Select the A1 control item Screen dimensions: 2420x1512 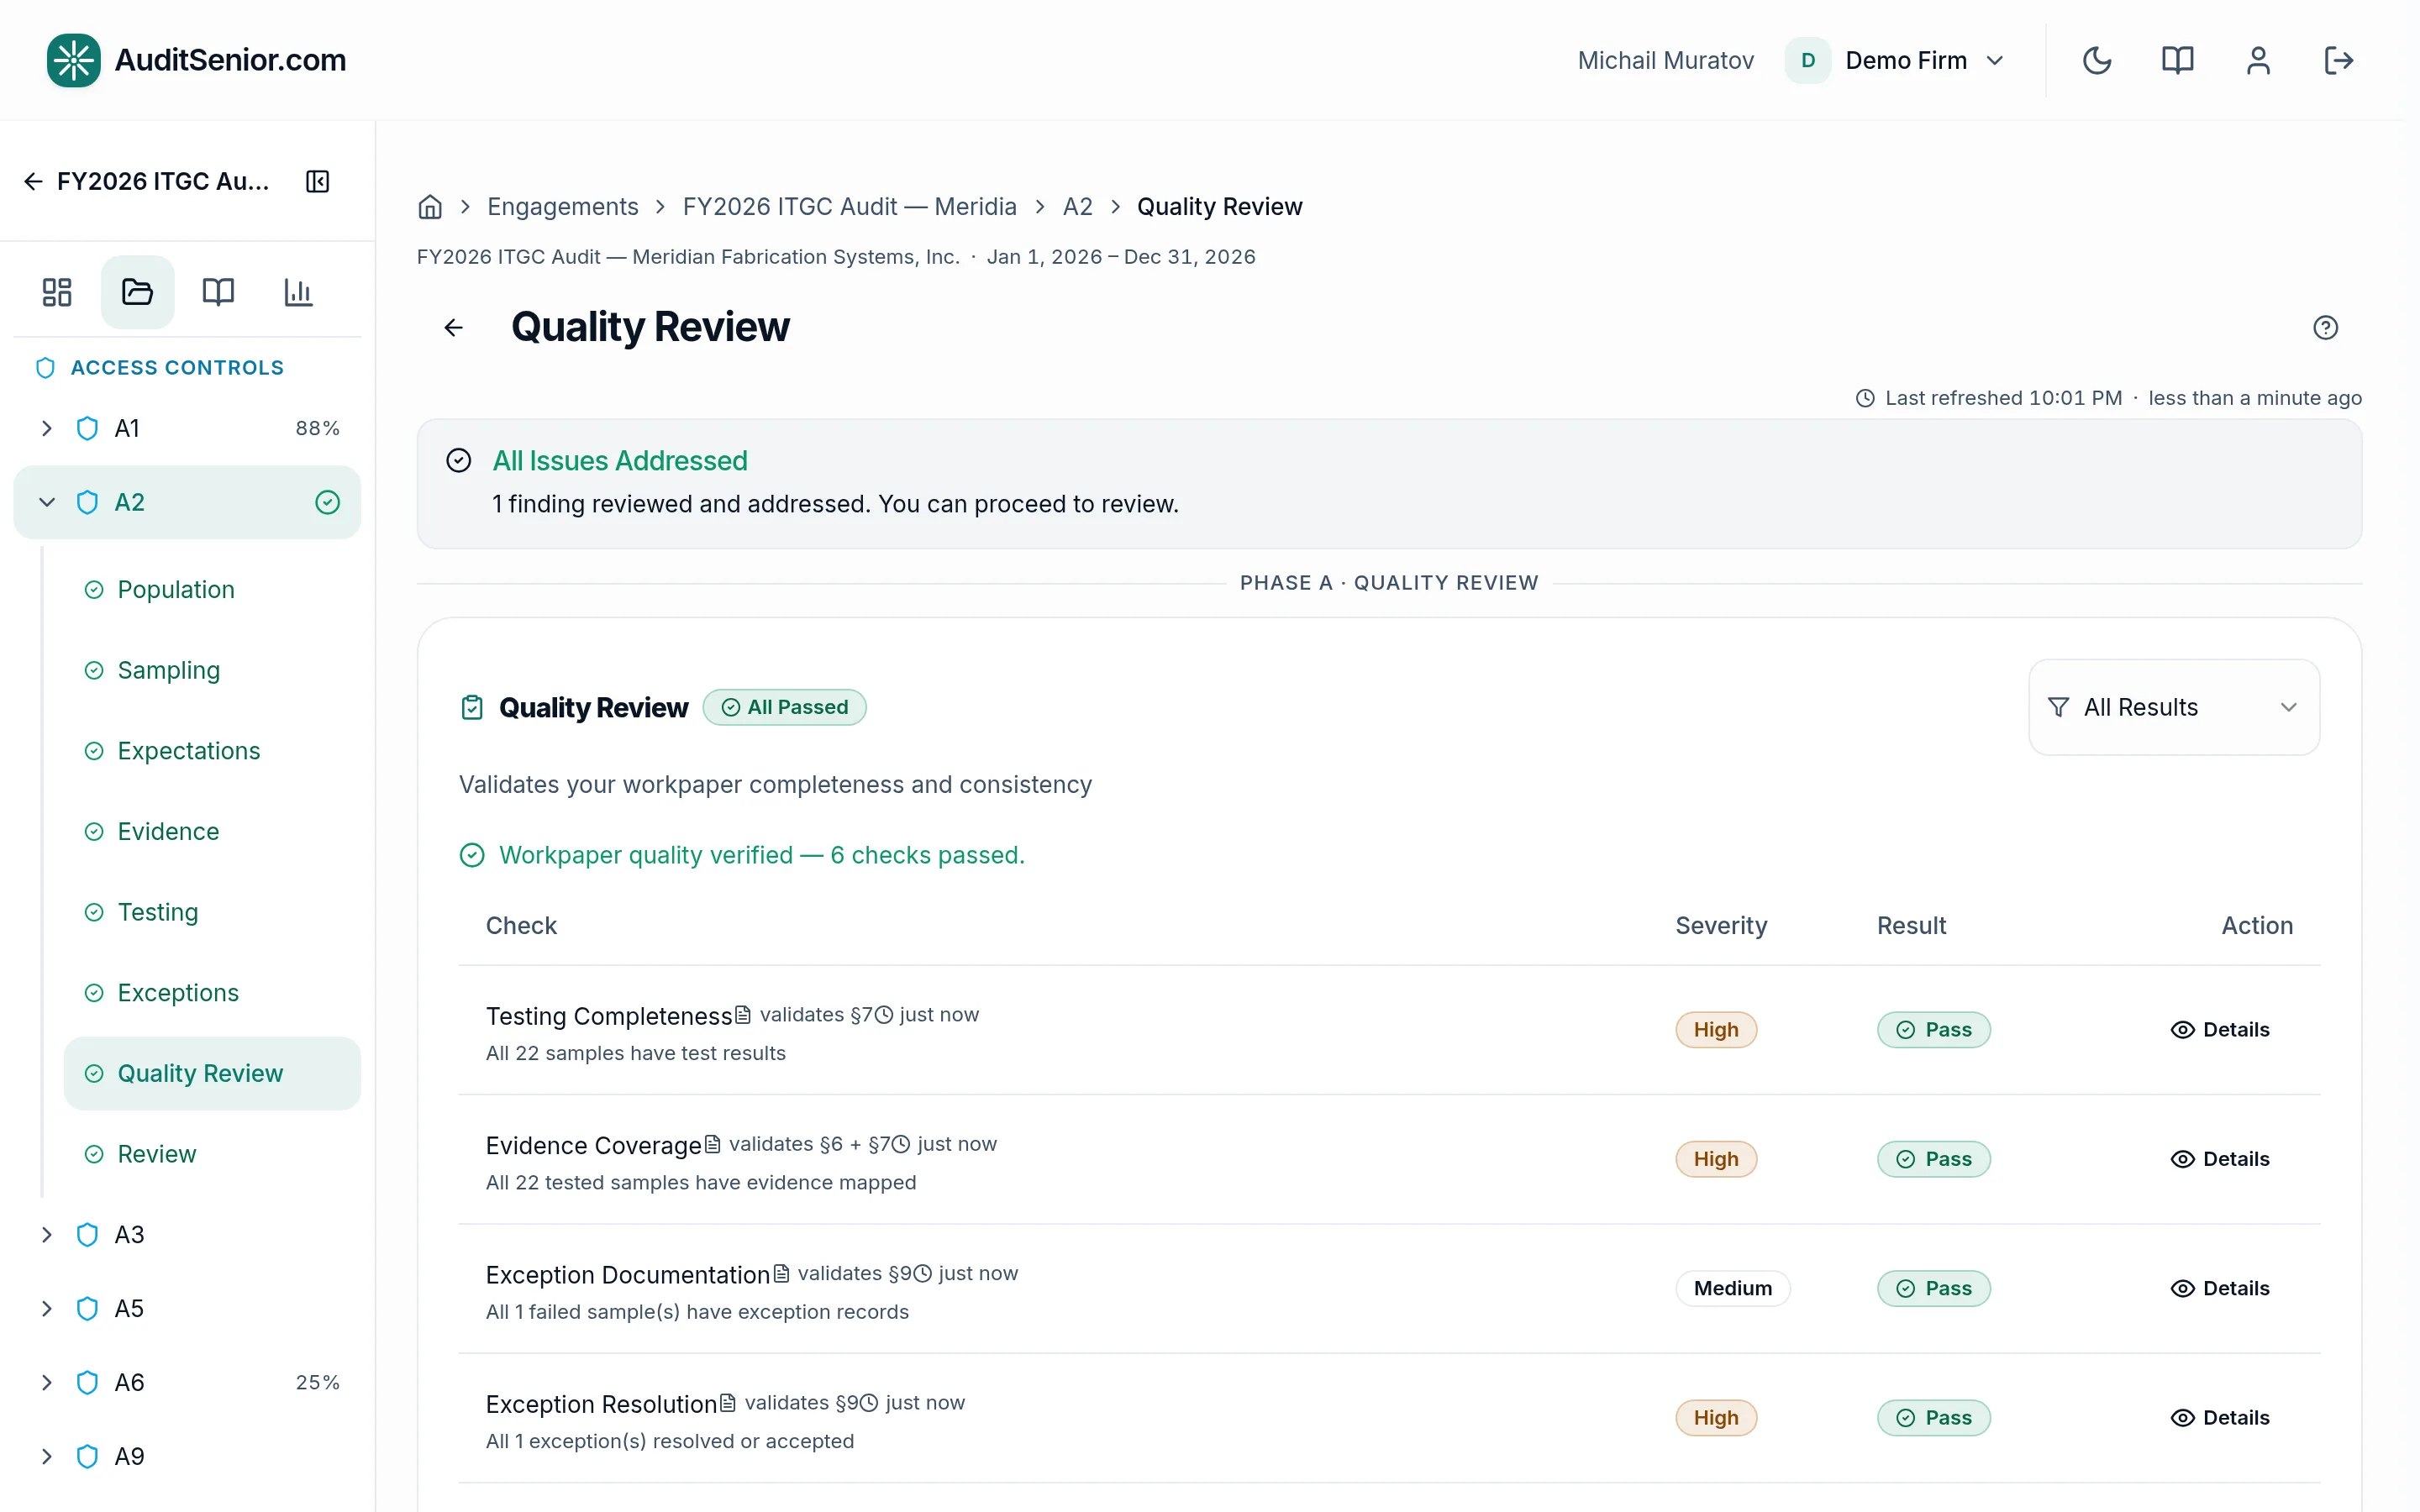pos(187,428)
